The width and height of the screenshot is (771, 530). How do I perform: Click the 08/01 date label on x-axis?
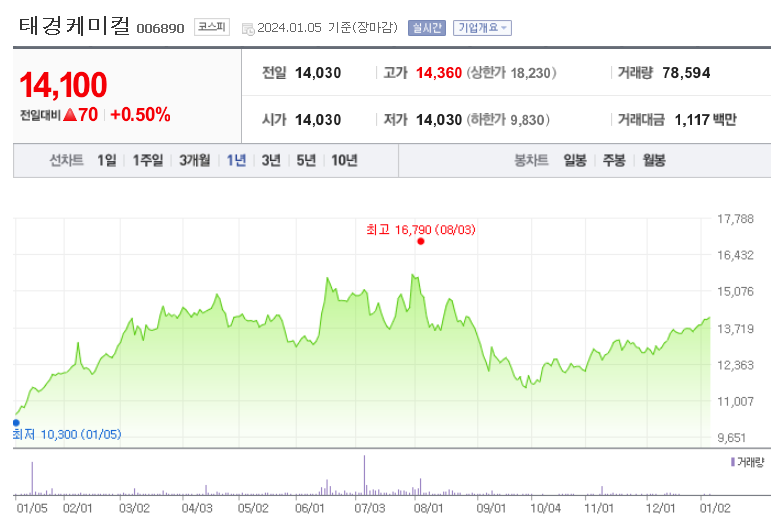tap(428, 508)
